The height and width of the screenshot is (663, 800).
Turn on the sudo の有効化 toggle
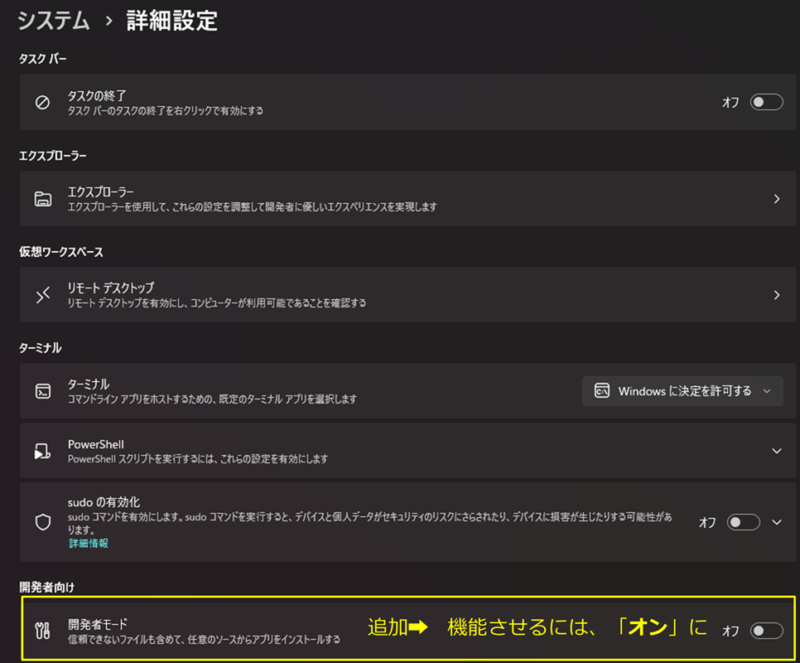[743, 522]
